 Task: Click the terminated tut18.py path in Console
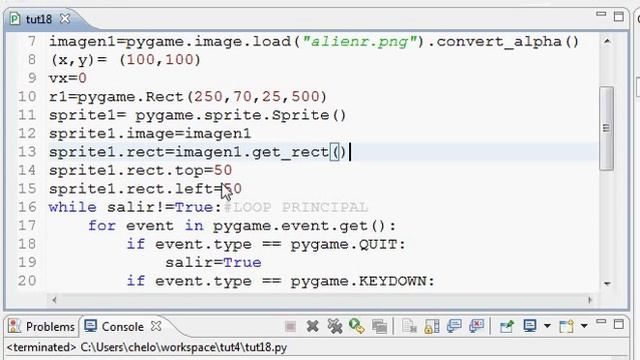point(147,347)
